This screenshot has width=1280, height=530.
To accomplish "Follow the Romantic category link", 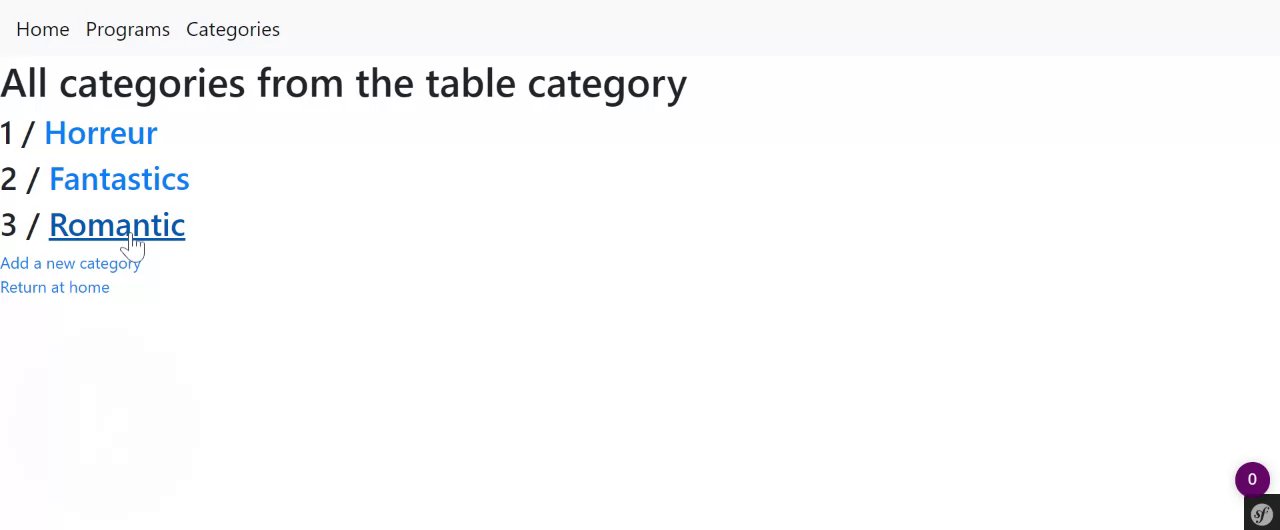I will pos(116,225).
